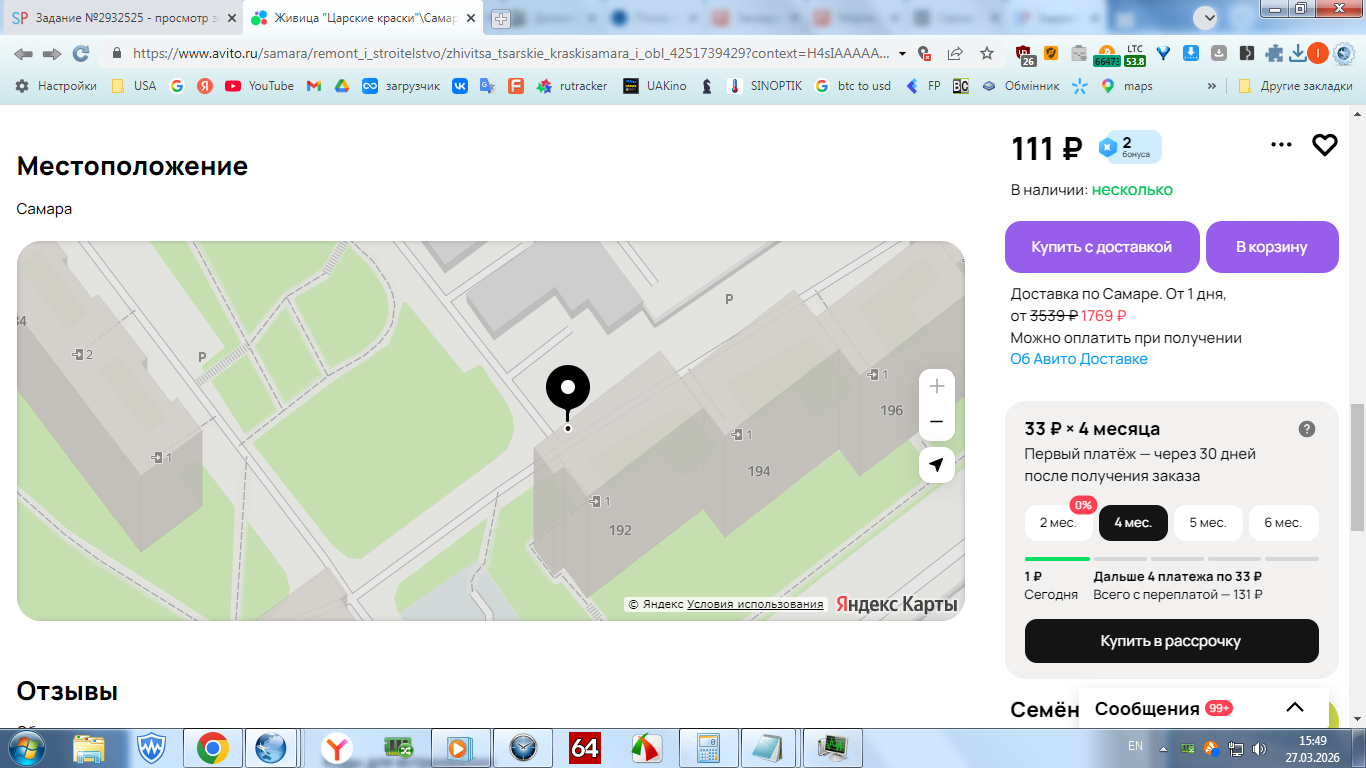Select the 2 мес. installment option
Viewport: 1366px width, 768px height.
(1058, 523)
